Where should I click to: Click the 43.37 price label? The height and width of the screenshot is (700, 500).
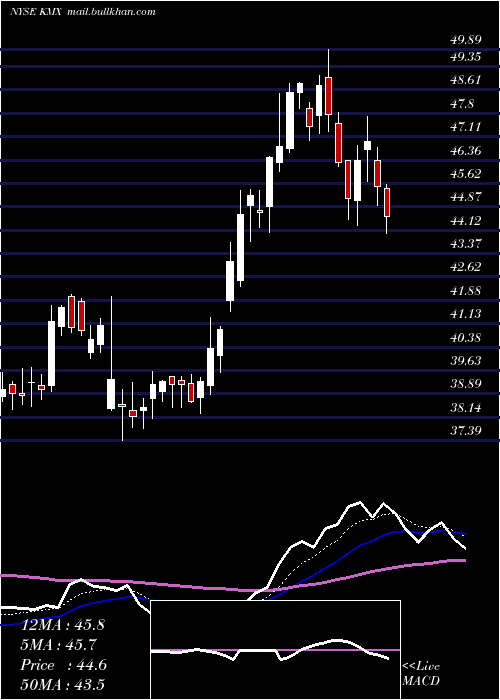tap(465, 244)
